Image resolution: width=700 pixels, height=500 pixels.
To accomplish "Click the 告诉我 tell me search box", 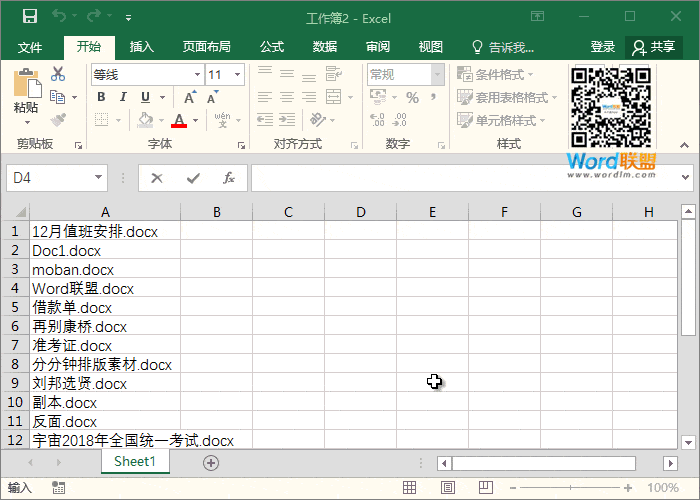I will pyautogui.click(x=503, y=47).
